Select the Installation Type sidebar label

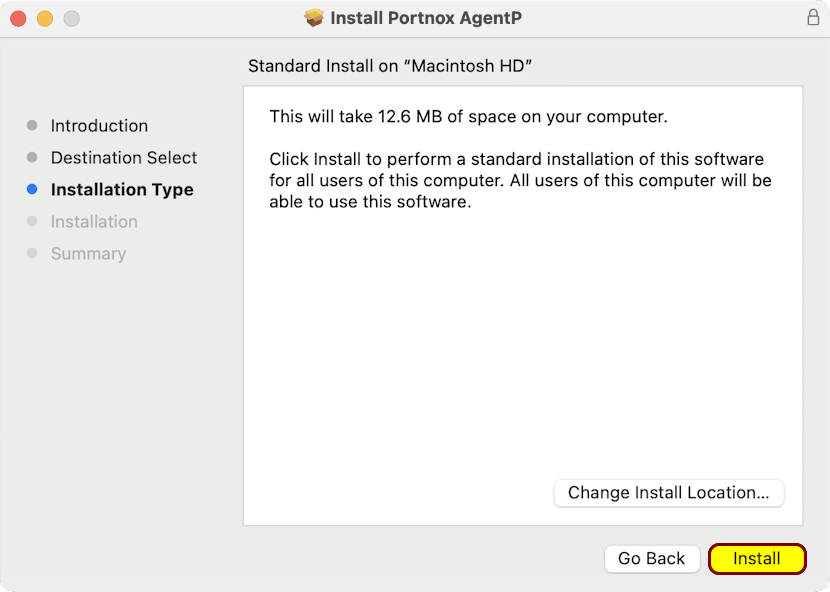pyautogui.click(x=122, y=190)
